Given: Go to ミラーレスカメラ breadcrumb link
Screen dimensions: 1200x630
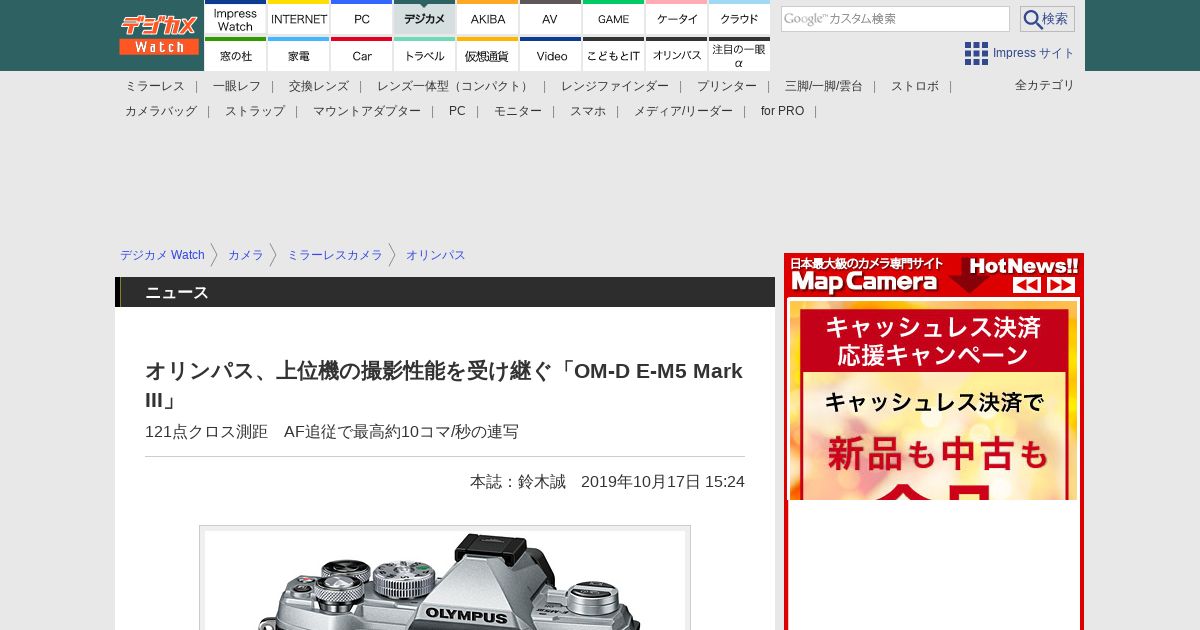Looking at the screenshot, I should click(x=335, y=255).
